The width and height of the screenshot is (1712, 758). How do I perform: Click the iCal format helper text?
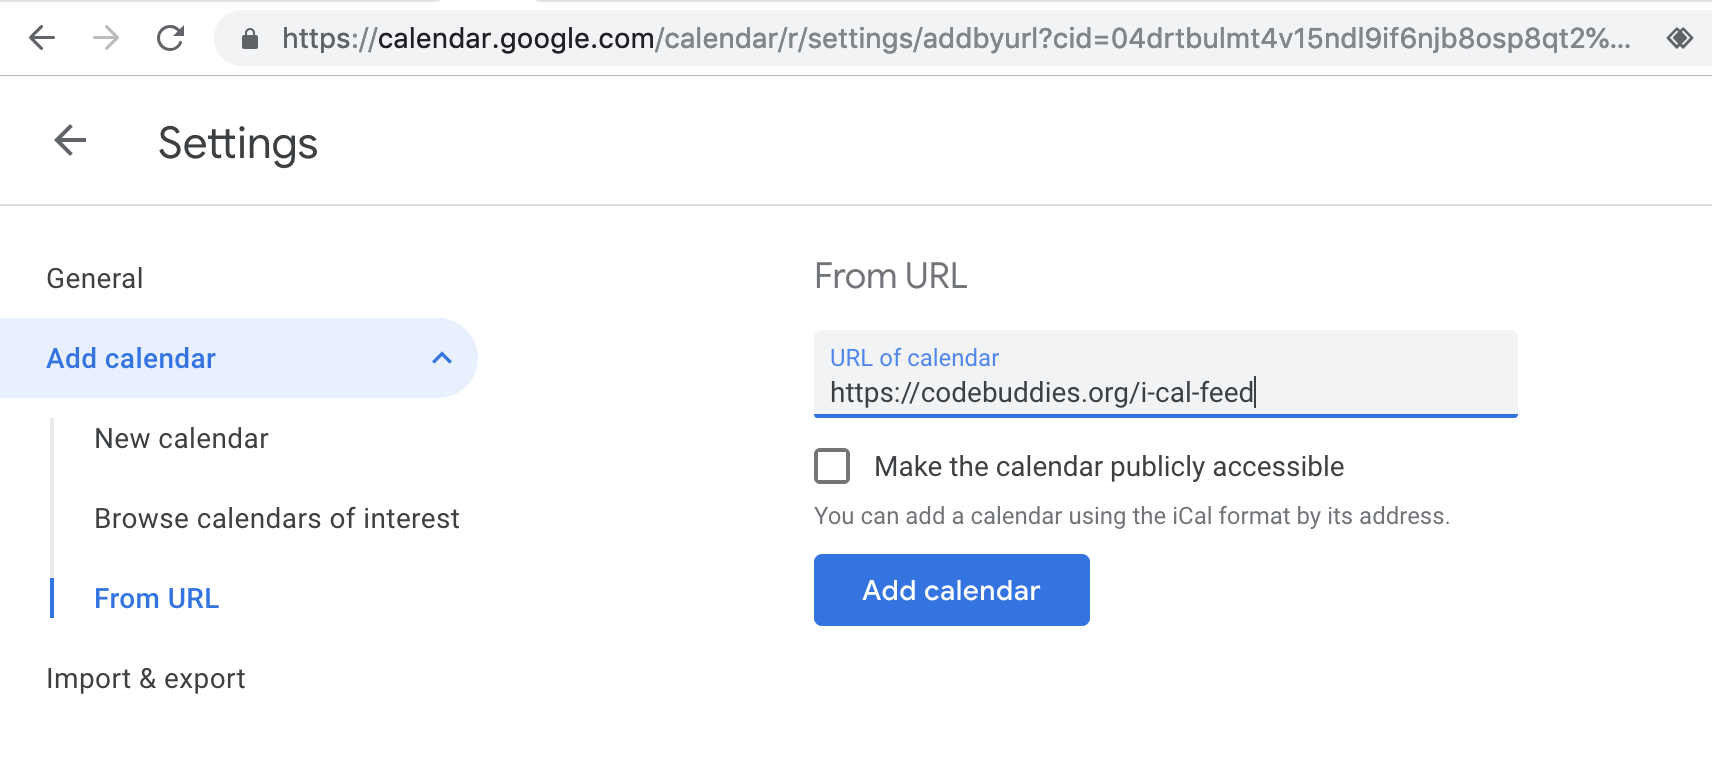click(x=1131, y=516)
